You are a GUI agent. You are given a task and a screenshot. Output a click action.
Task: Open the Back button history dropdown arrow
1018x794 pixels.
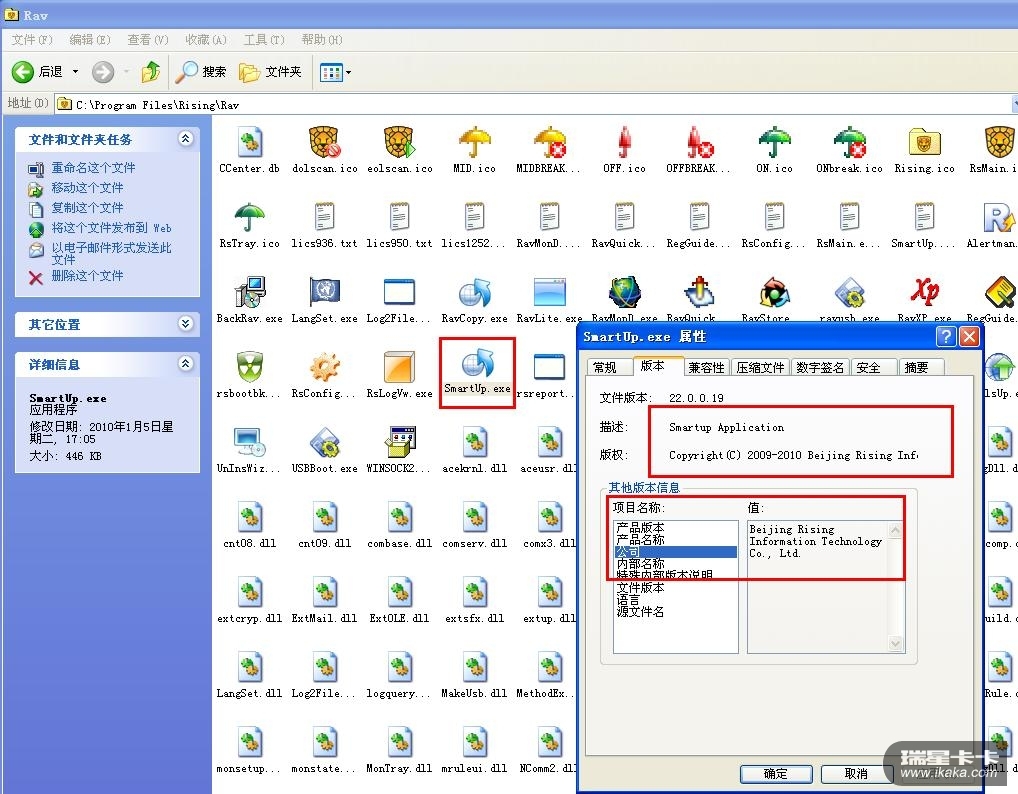tap(75, 71)
